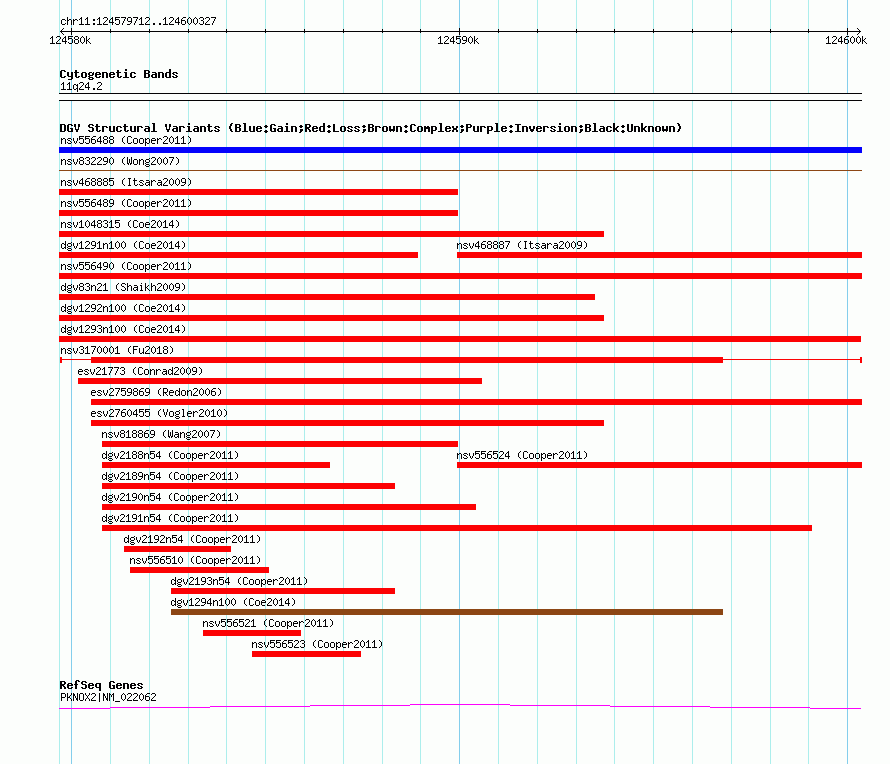Image resolution: width=890 pixels, height=764 pixels.
Task: Select nsv556490 (Cooper2011) label
Action: pos(126,266)
